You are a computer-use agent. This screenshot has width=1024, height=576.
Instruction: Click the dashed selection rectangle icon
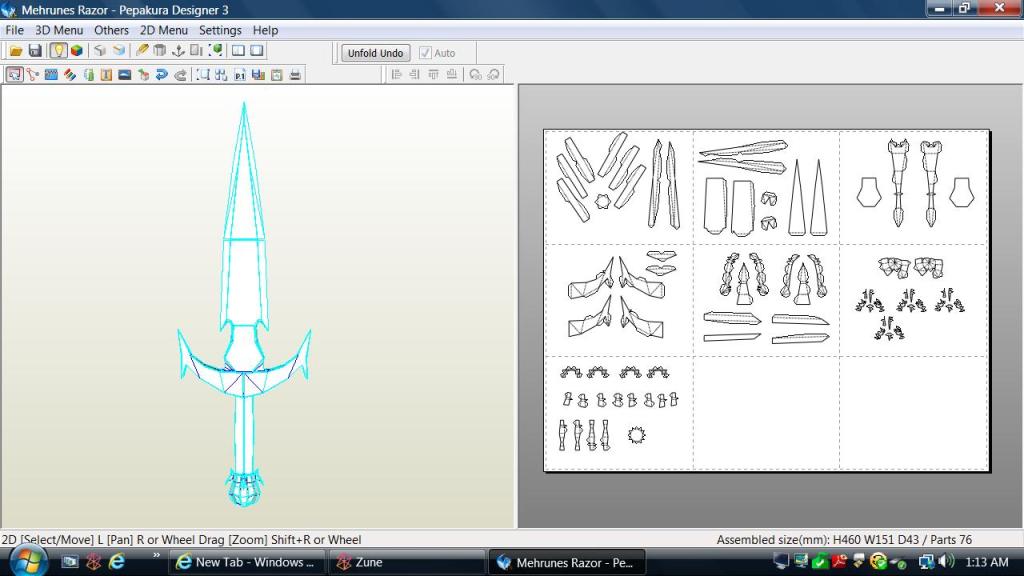click(203, 74)
